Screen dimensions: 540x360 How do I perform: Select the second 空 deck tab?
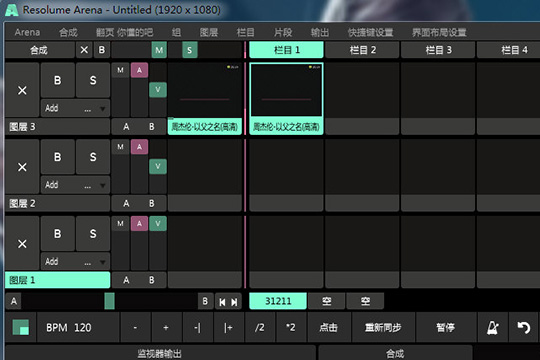[365, 301]
